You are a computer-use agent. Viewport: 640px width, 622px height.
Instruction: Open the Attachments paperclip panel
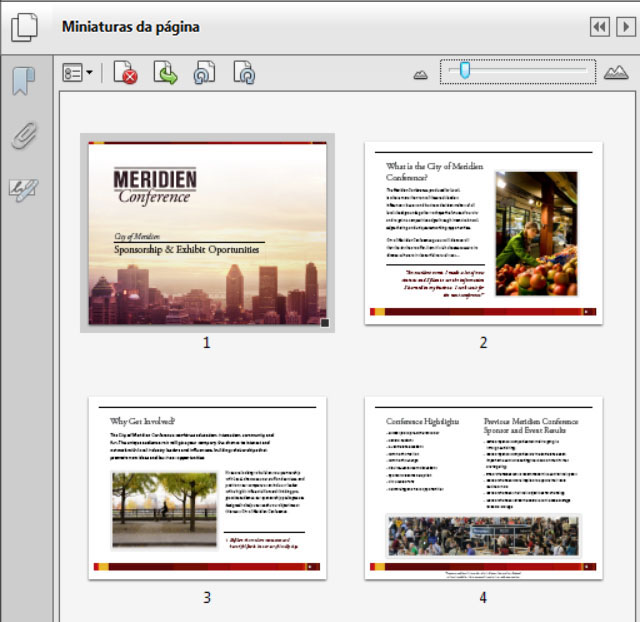pyautogui.click(x=24, y=135)
